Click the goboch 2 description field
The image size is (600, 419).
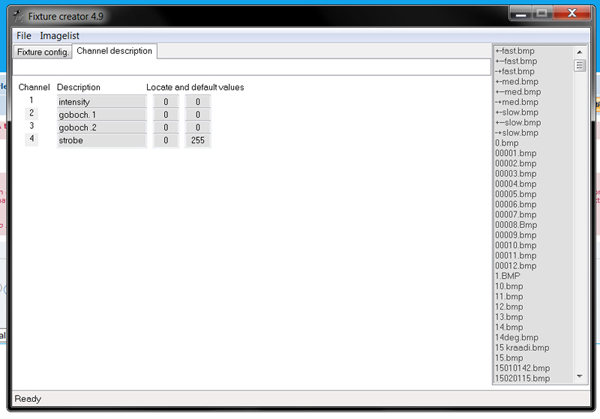[x=101, y=127]
